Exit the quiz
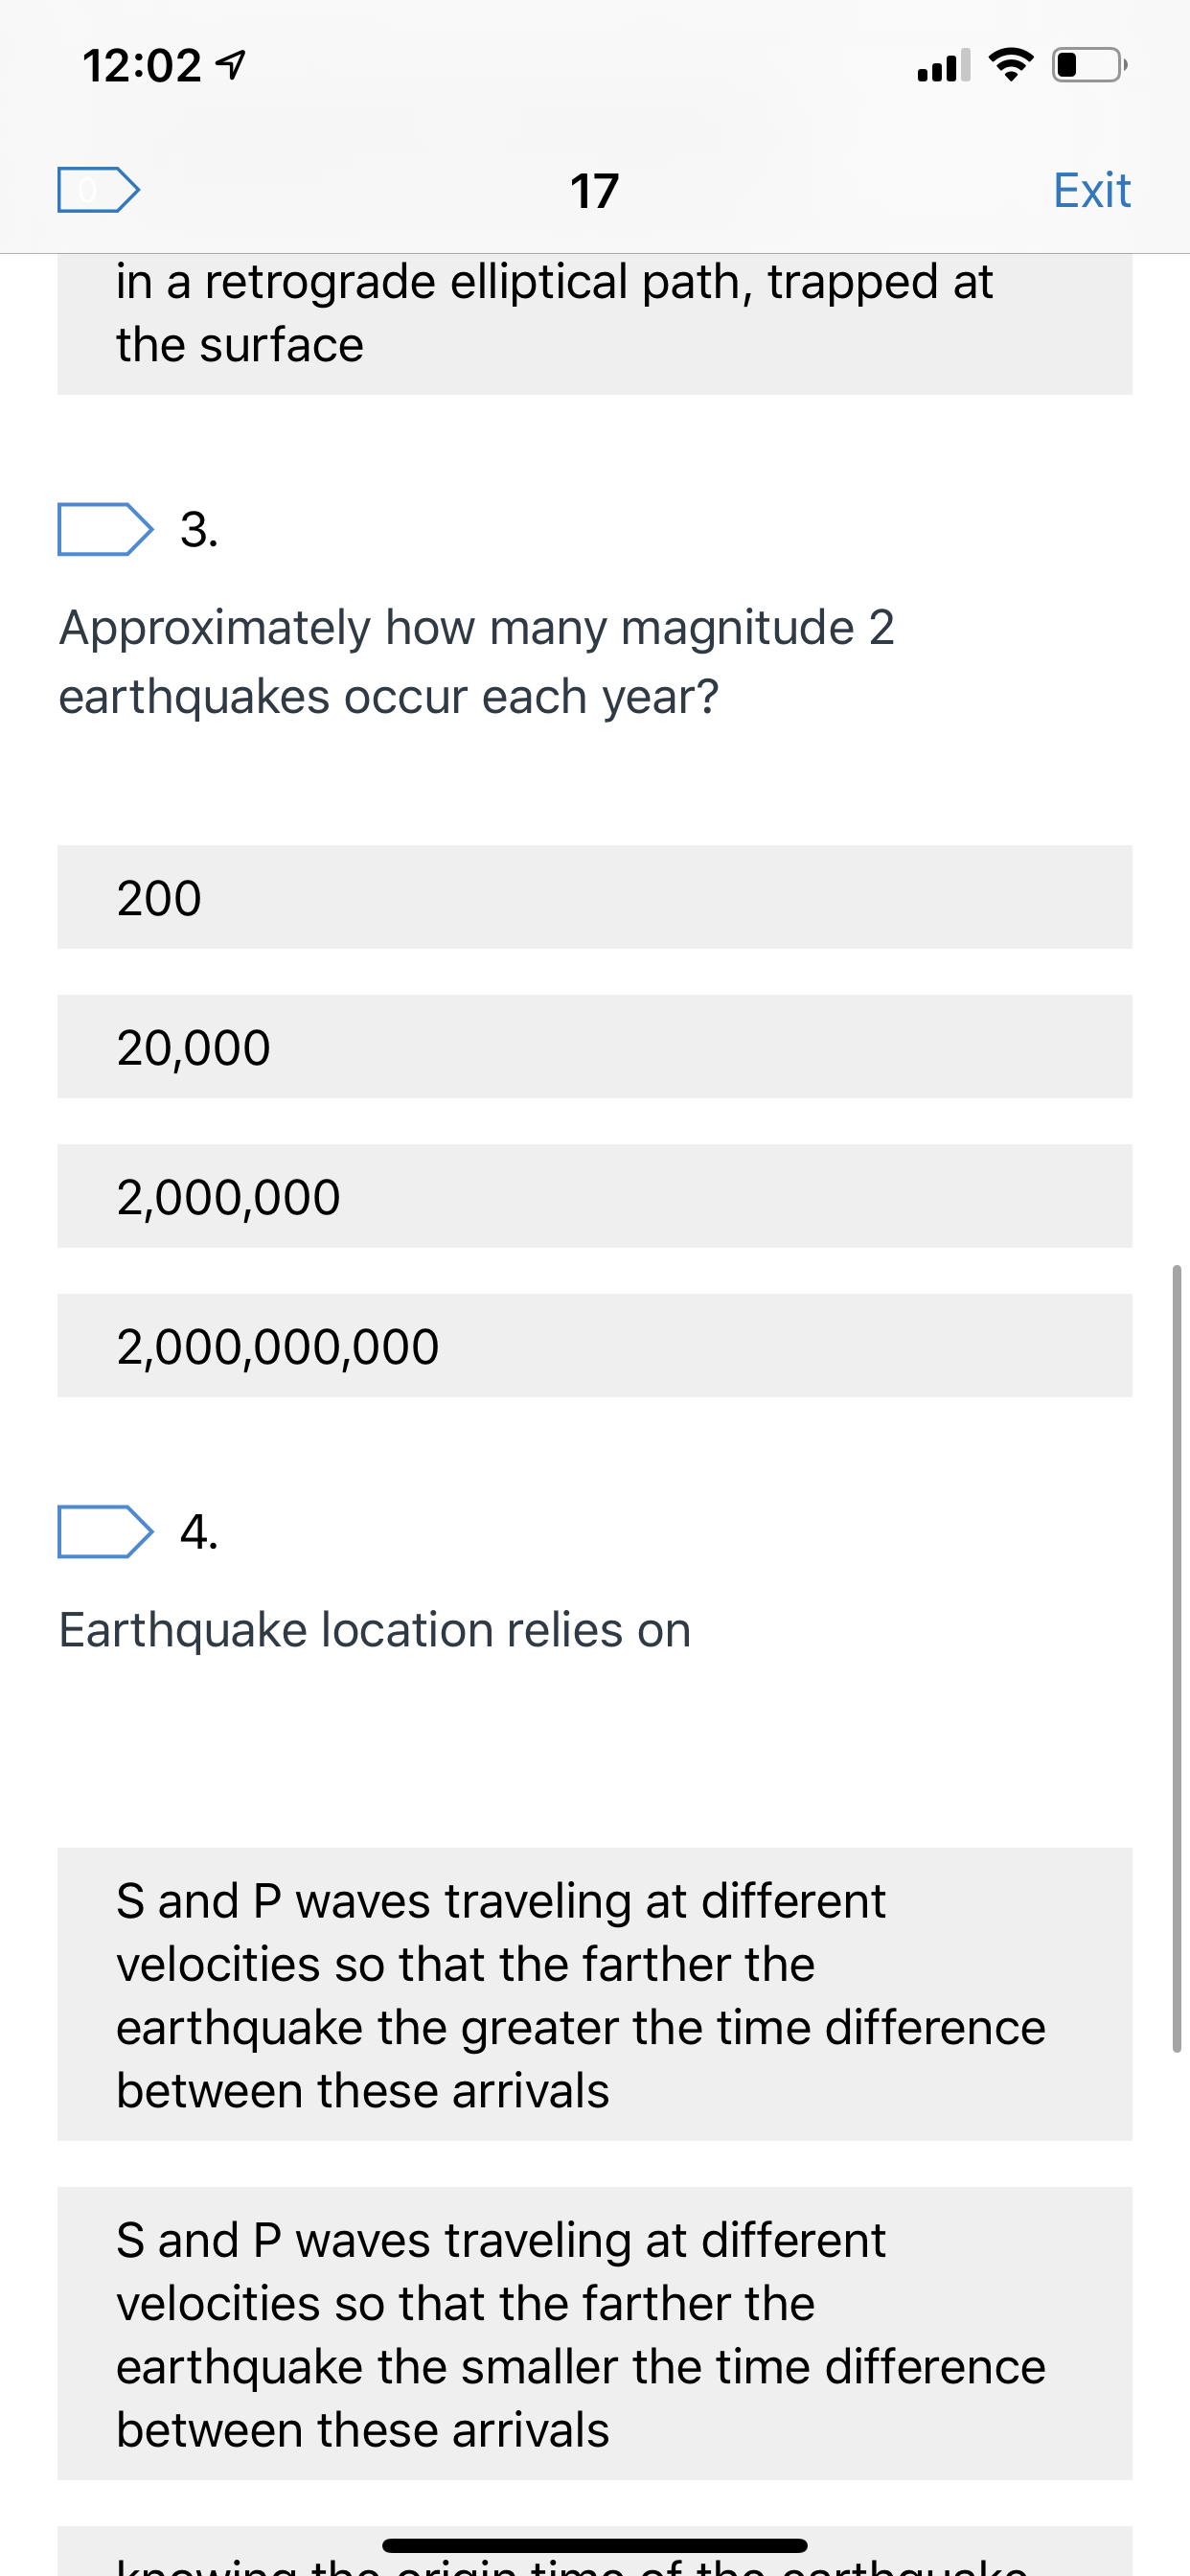Image resolution: width=1190 pixels, height=2576 pixels. 1091,190
